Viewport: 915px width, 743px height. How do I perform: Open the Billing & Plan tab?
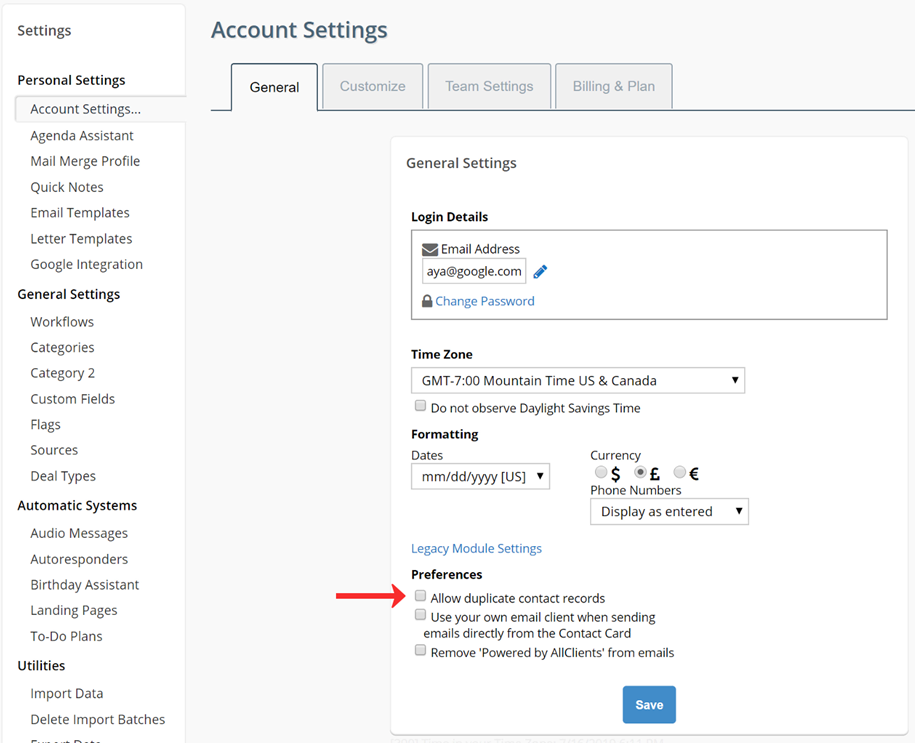[613, 86]
